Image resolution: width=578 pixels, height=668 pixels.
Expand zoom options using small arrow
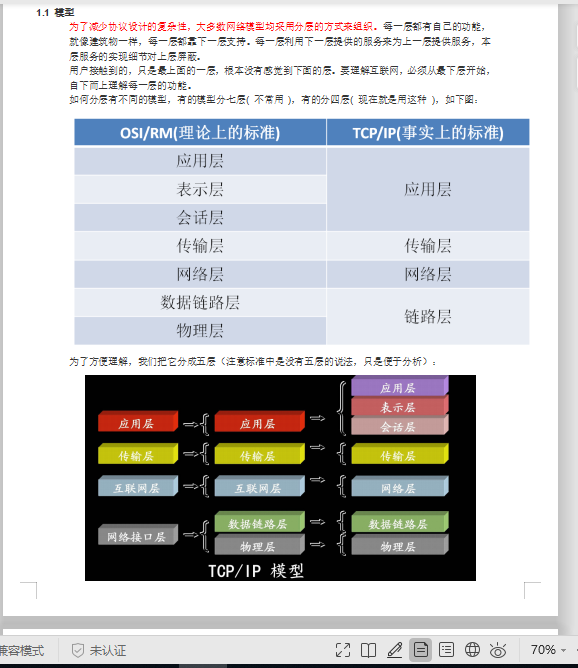pos(564,651)
